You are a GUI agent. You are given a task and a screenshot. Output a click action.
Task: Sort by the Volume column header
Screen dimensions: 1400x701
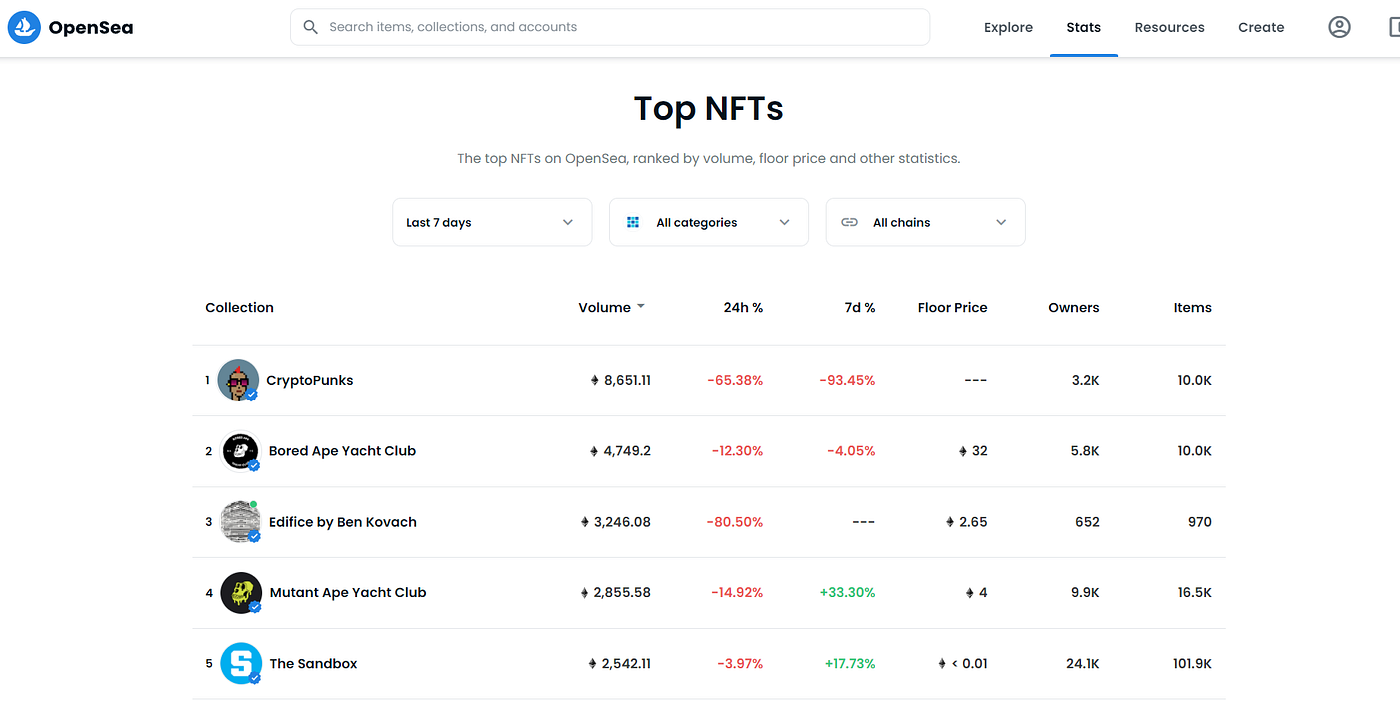click(604, 307)
